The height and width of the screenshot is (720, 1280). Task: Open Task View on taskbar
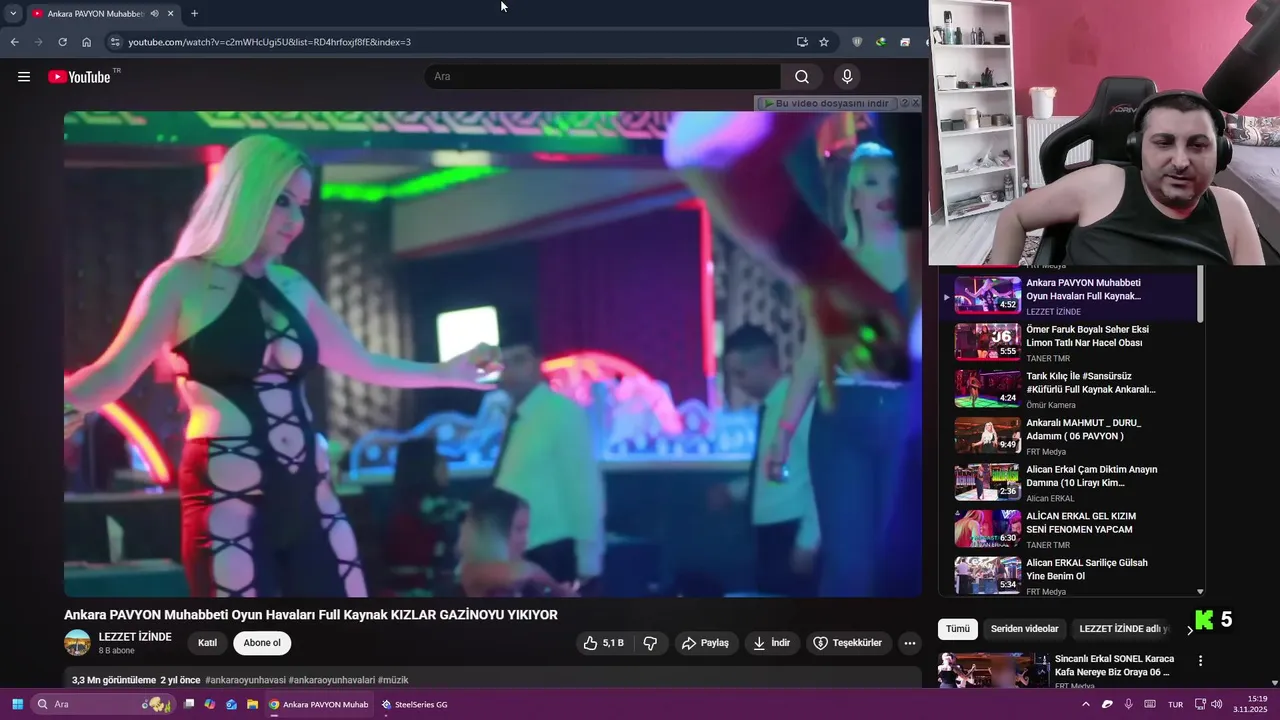pyautogui.click(x=188, y=704)
